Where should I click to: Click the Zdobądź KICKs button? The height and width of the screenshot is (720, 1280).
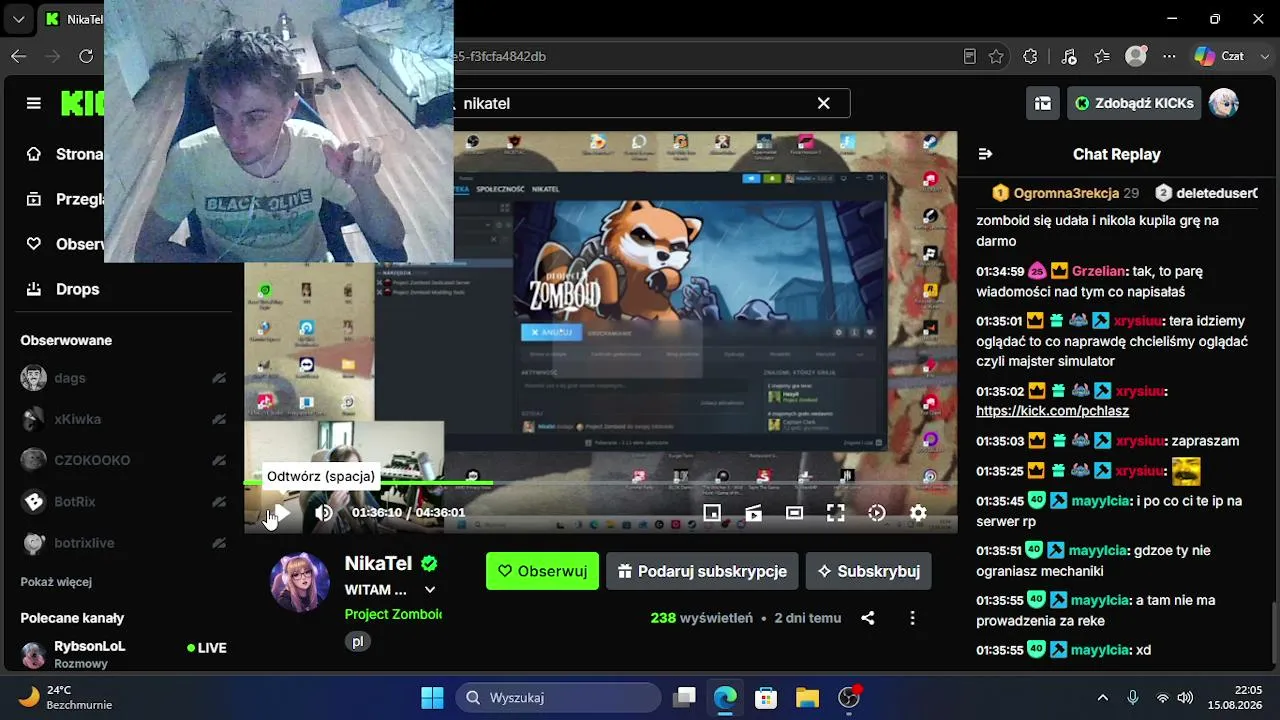point(1134,103)
